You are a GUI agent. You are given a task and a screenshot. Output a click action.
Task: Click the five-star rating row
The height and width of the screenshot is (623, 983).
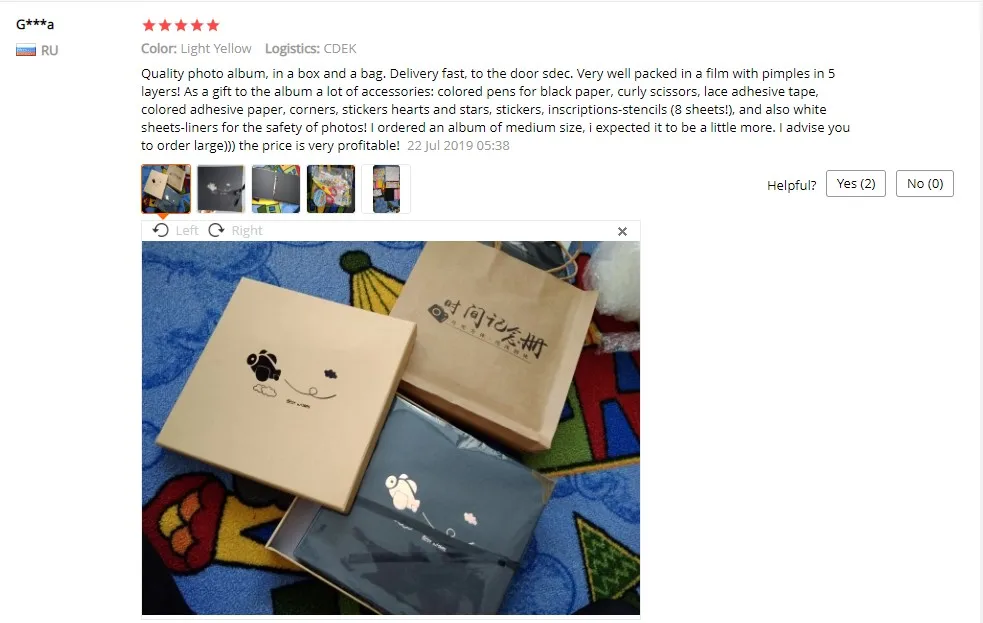[181, 25]
